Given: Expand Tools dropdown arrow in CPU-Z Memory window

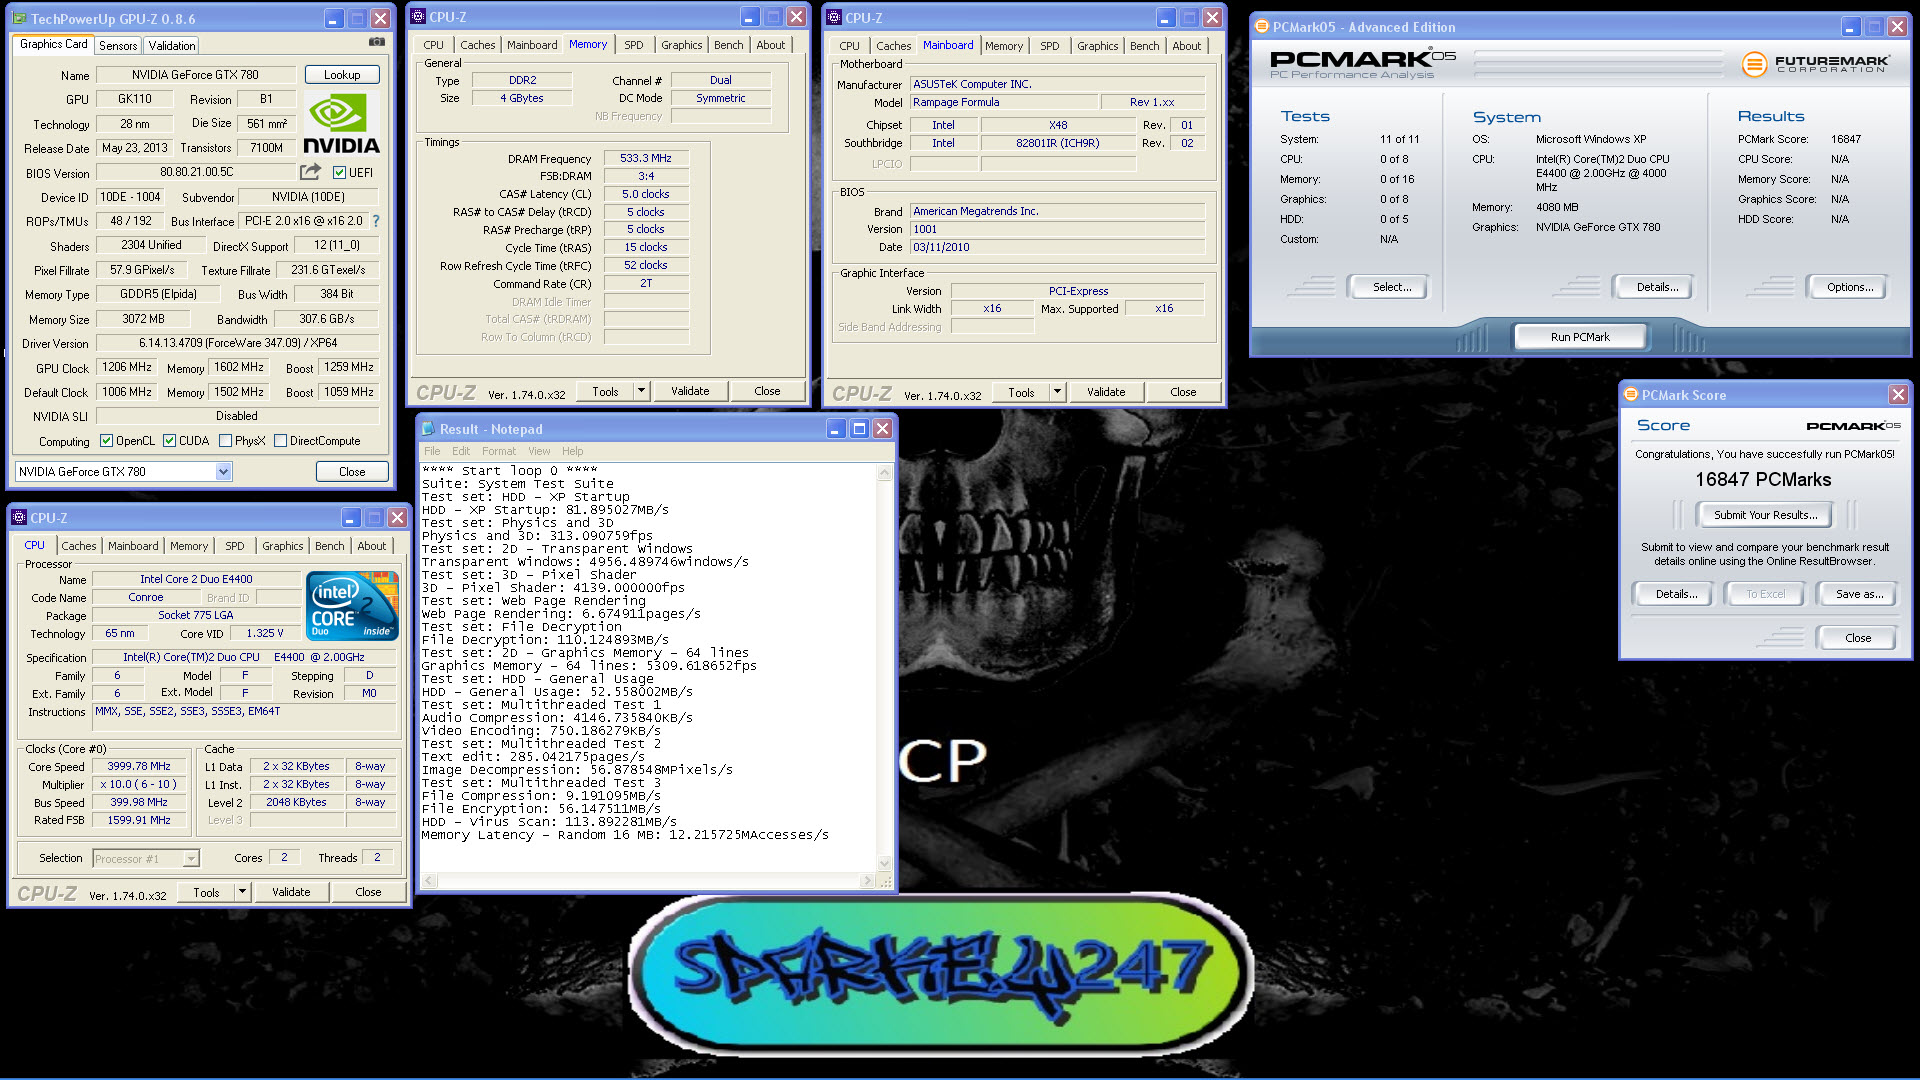Looking at the screenshot, I should click(x=641, y=391).
